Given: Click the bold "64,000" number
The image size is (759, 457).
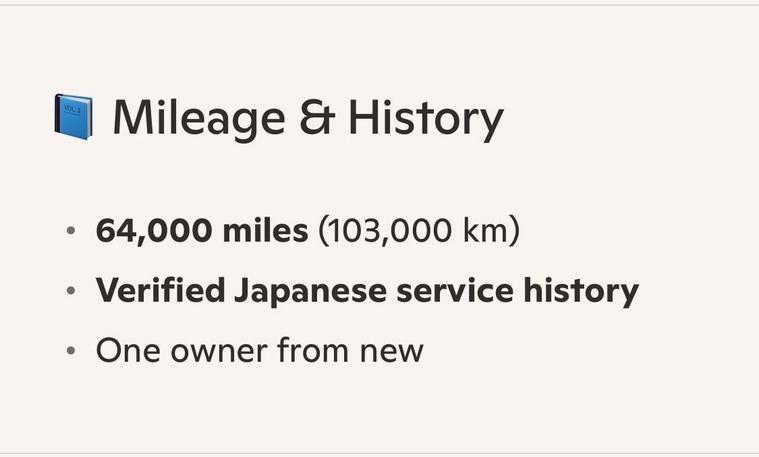Looking at the screenshot, I should click(150, 231).
